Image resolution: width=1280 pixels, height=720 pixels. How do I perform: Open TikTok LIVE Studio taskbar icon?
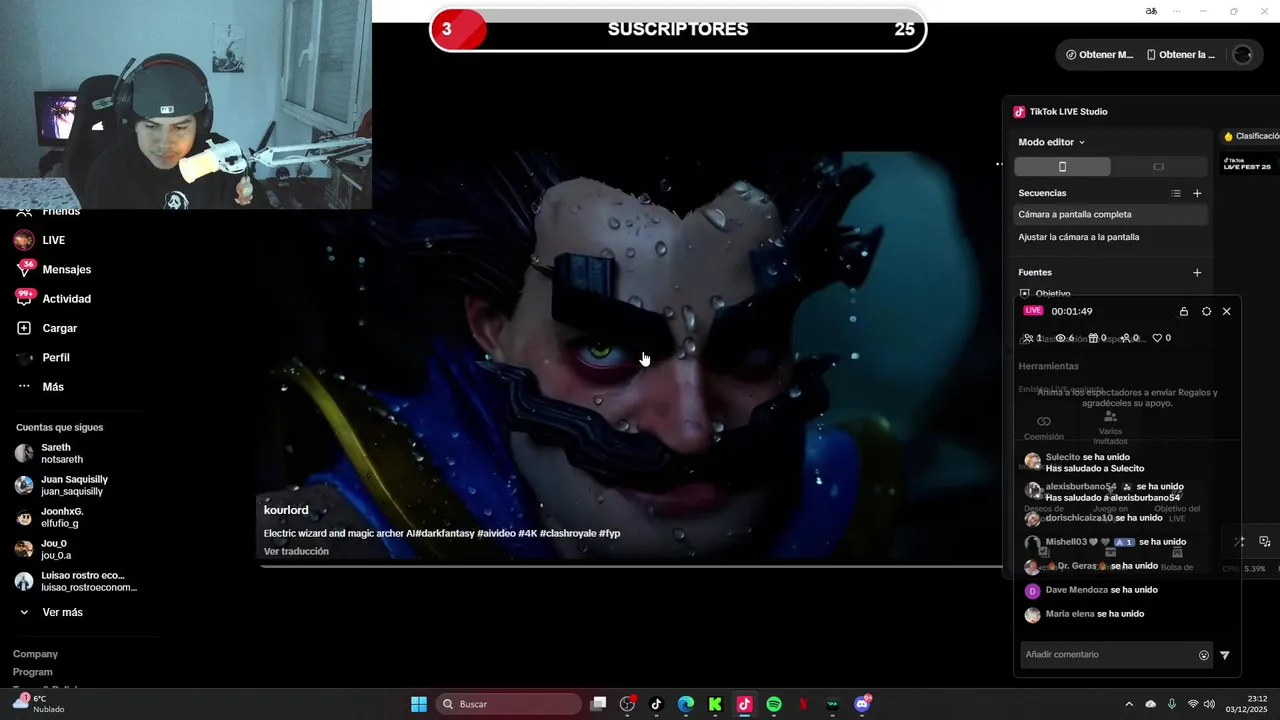744,704
